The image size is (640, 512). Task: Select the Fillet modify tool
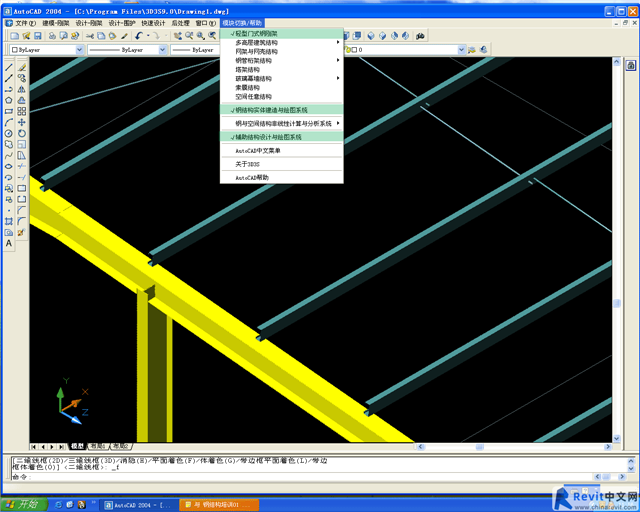coord(22,222)
